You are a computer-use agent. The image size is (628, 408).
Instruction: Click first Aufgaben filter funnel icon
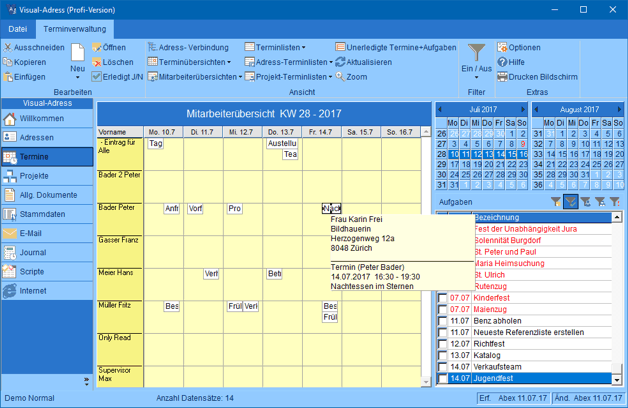tap(556, 202)
